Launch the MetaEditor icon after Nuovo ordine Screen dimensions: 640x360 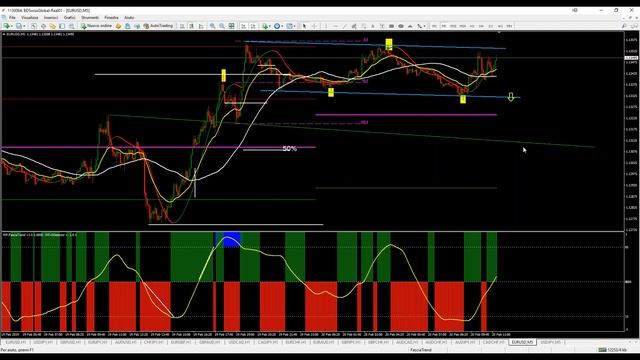[x=118, y=26]
